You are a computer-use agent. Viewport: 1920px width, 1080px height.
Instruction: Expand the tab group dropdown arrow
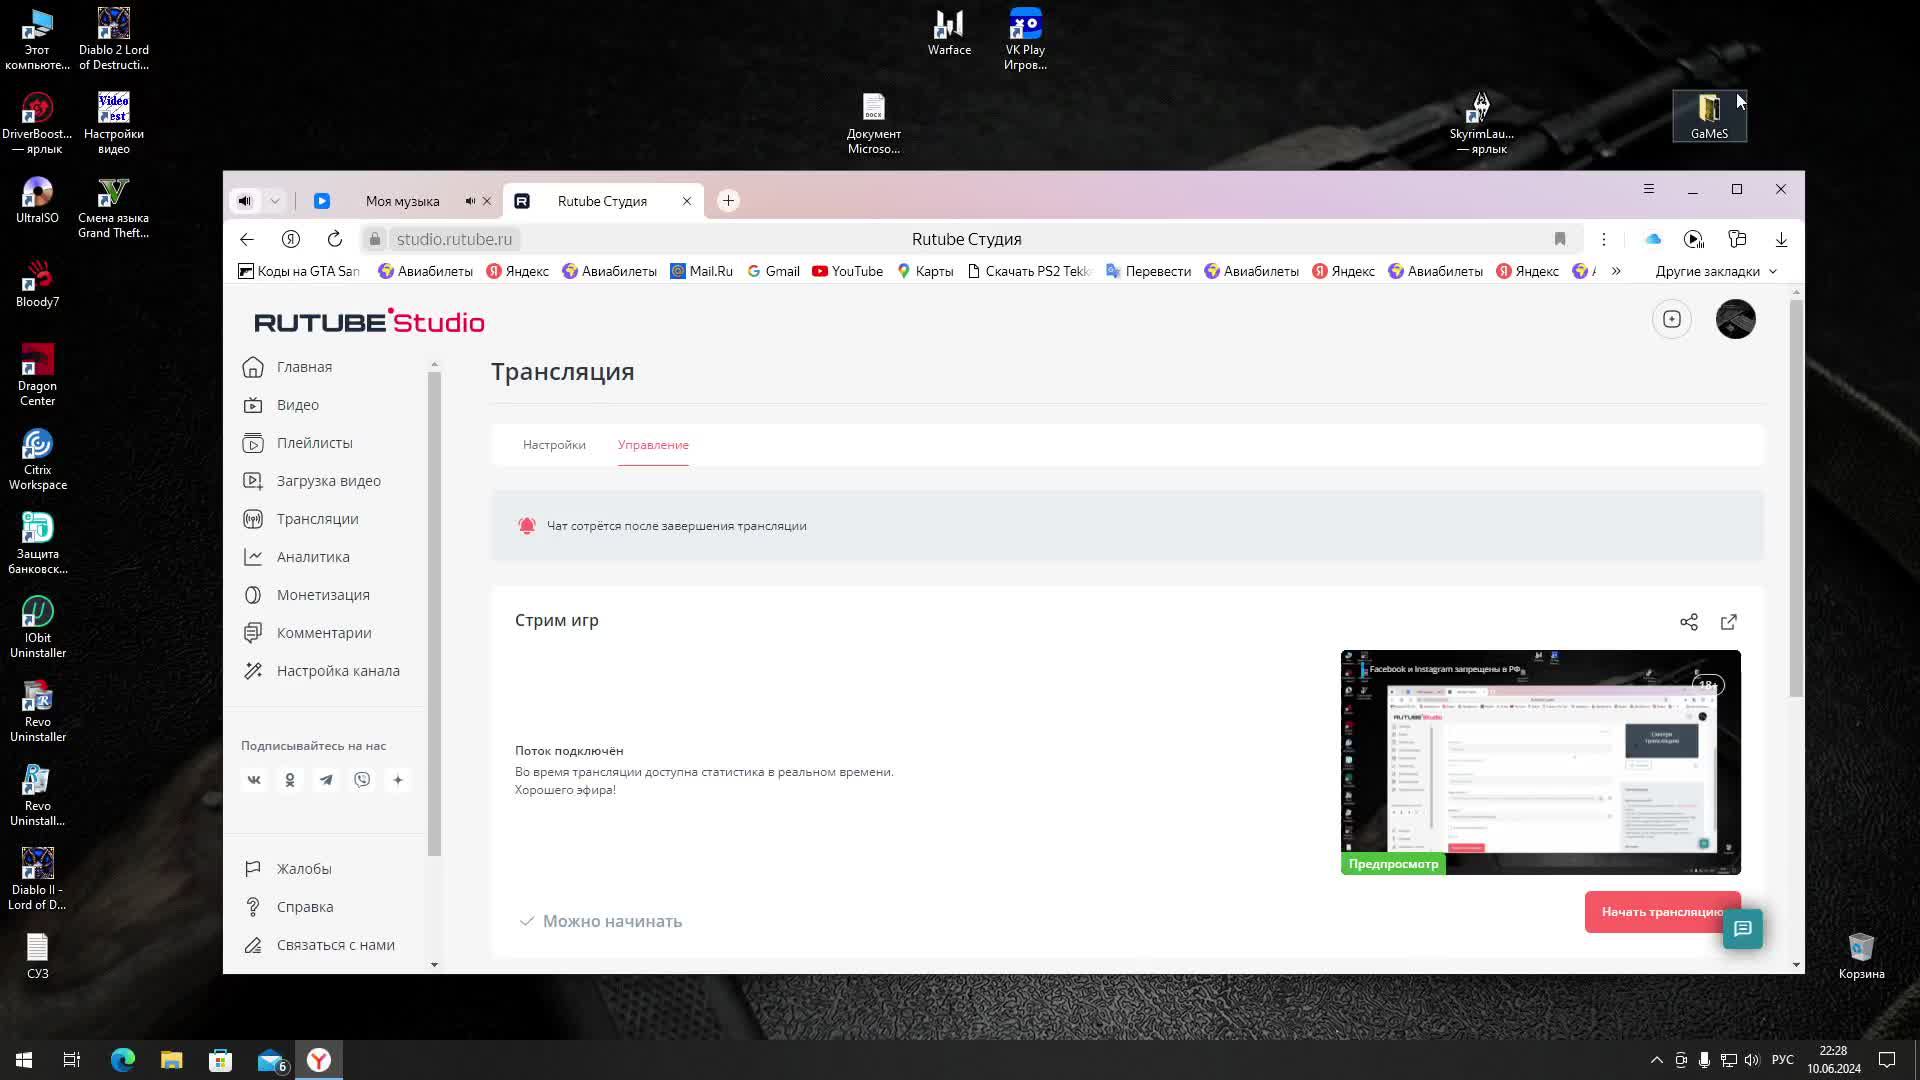275,201
